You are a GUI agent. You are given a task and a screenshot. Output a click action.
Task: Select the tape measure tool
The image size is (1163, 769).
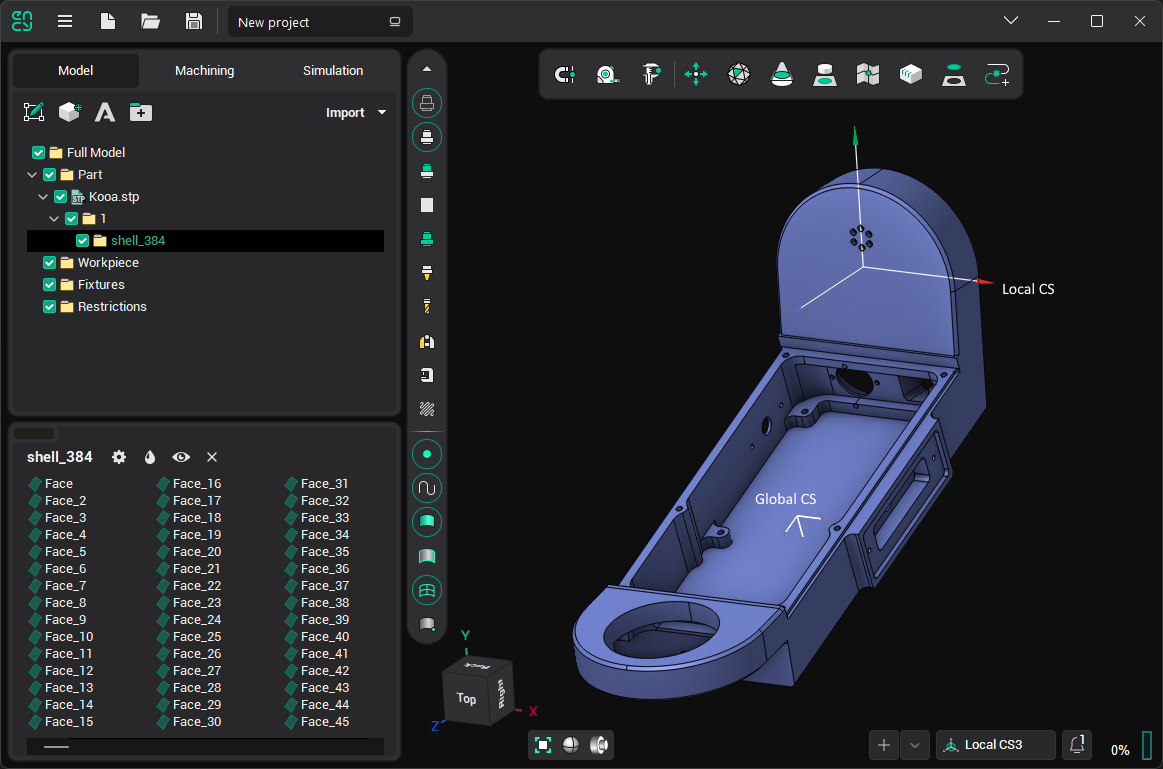click(x=607, y=74)
